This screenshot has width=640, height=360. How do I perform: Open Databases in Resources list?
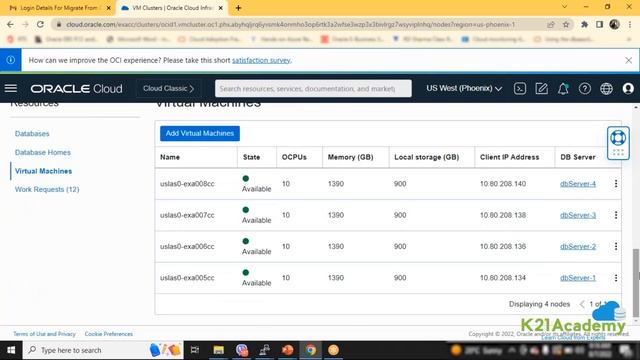(32, 133)
